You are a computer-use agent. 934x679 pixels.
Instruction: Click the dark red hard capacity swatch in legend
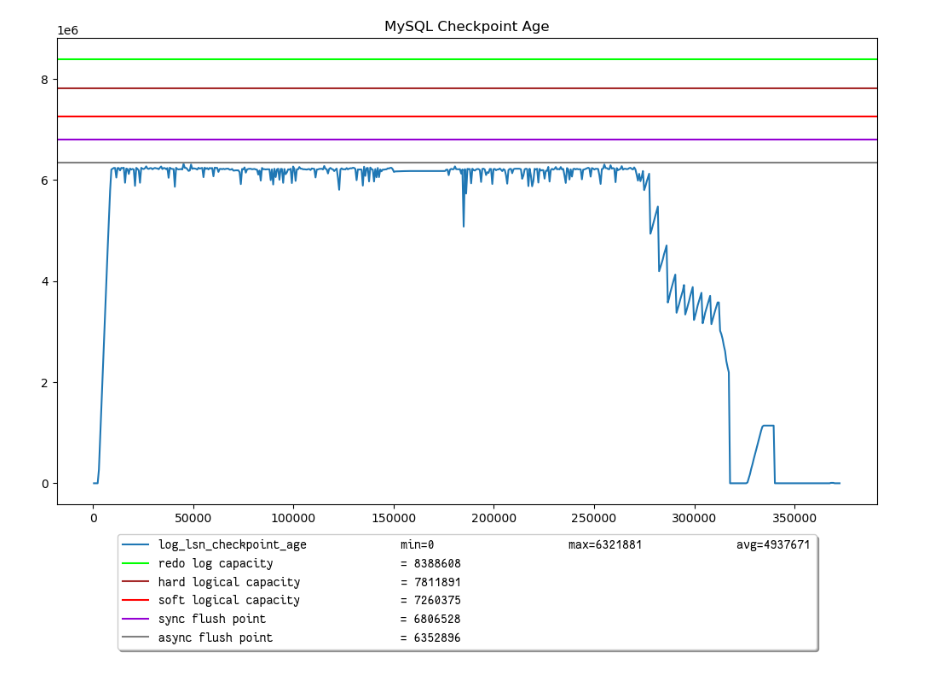[135, 581]
